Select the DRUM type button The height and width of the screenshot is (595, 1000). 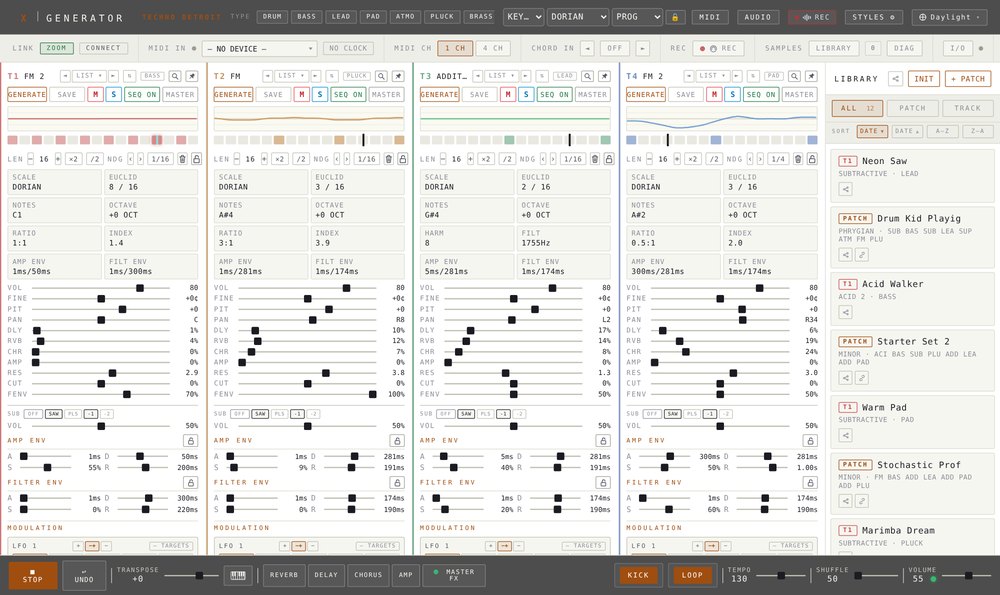(272, 17)
